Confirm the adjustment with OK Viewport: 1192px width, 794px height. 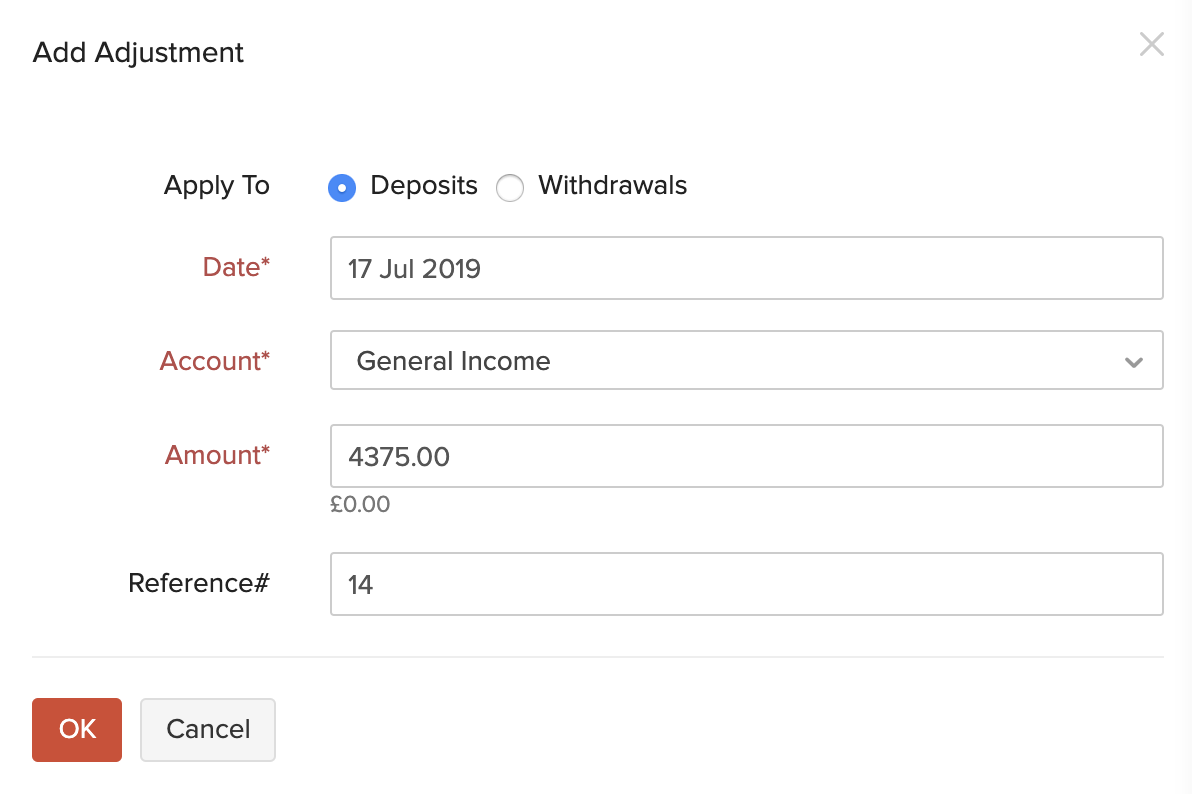pos(76,729)
